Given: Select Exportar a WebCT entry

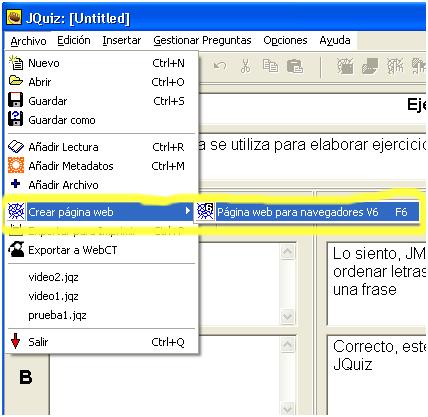Looking at the screenshot, I should 102,250.
